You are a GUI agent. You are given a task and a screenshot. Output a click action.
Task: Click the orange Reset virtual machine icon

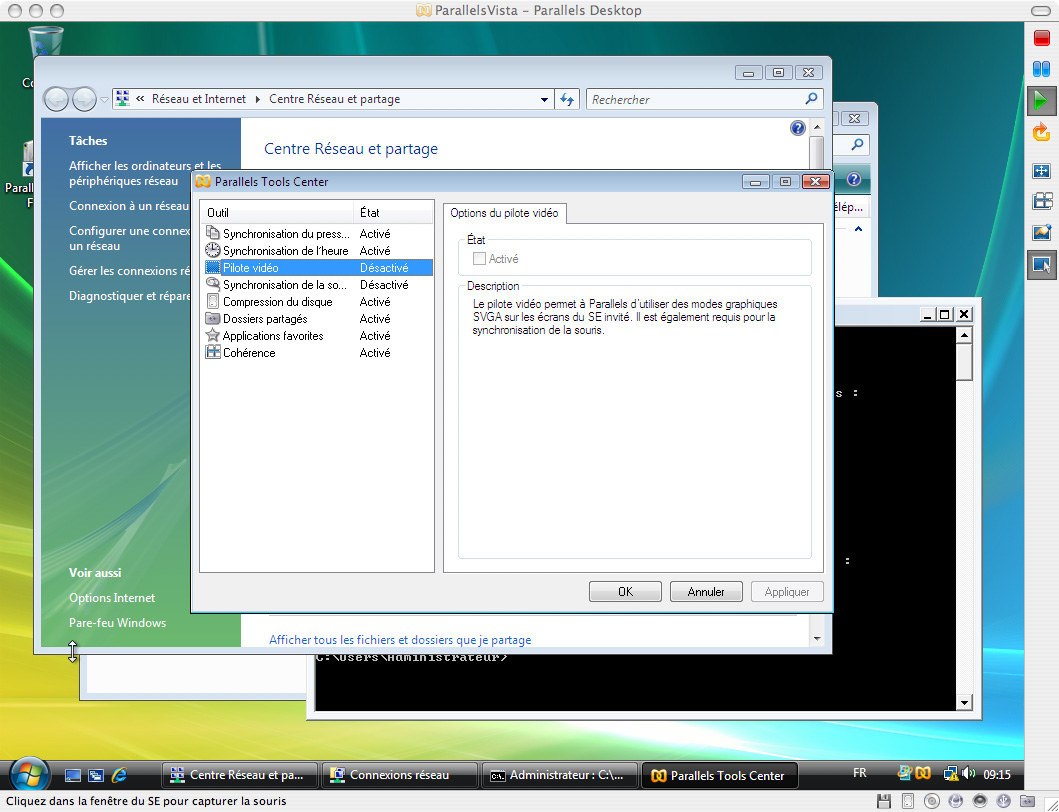point(1041,132)
